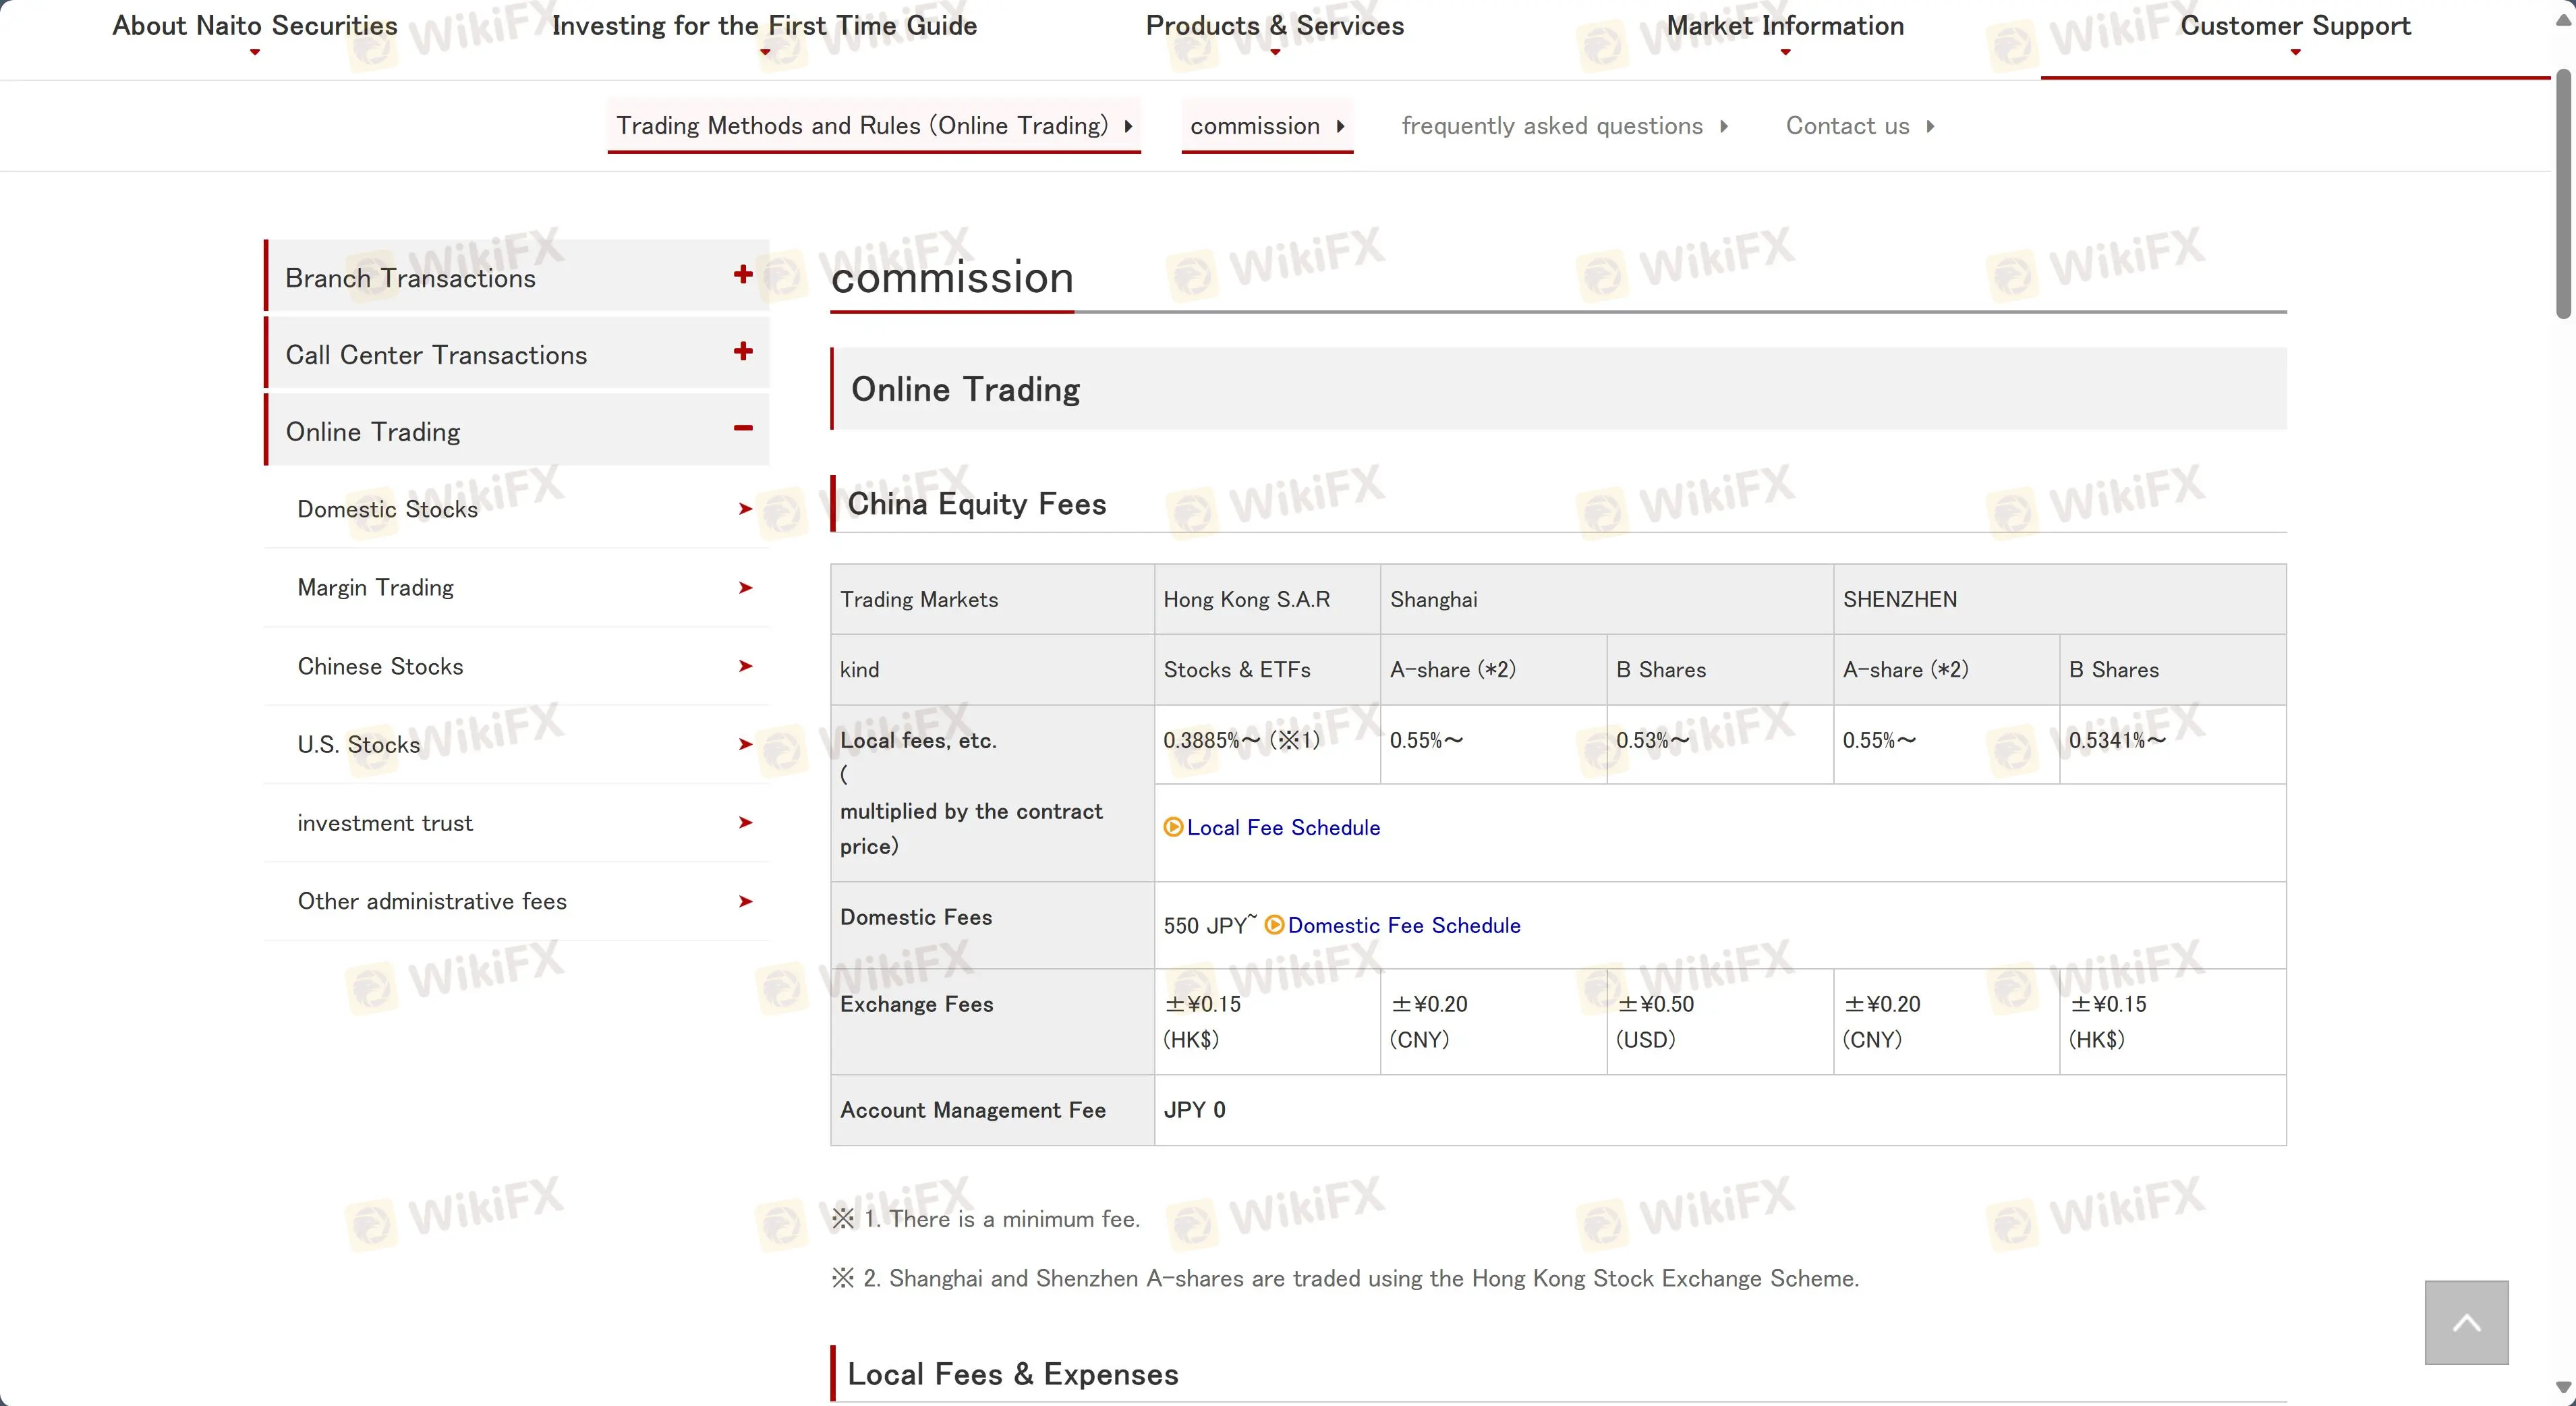The height and width of the screenshot is (1406, 2576).
Task: Open Margin Trading sidebar item
Action: 517,588
